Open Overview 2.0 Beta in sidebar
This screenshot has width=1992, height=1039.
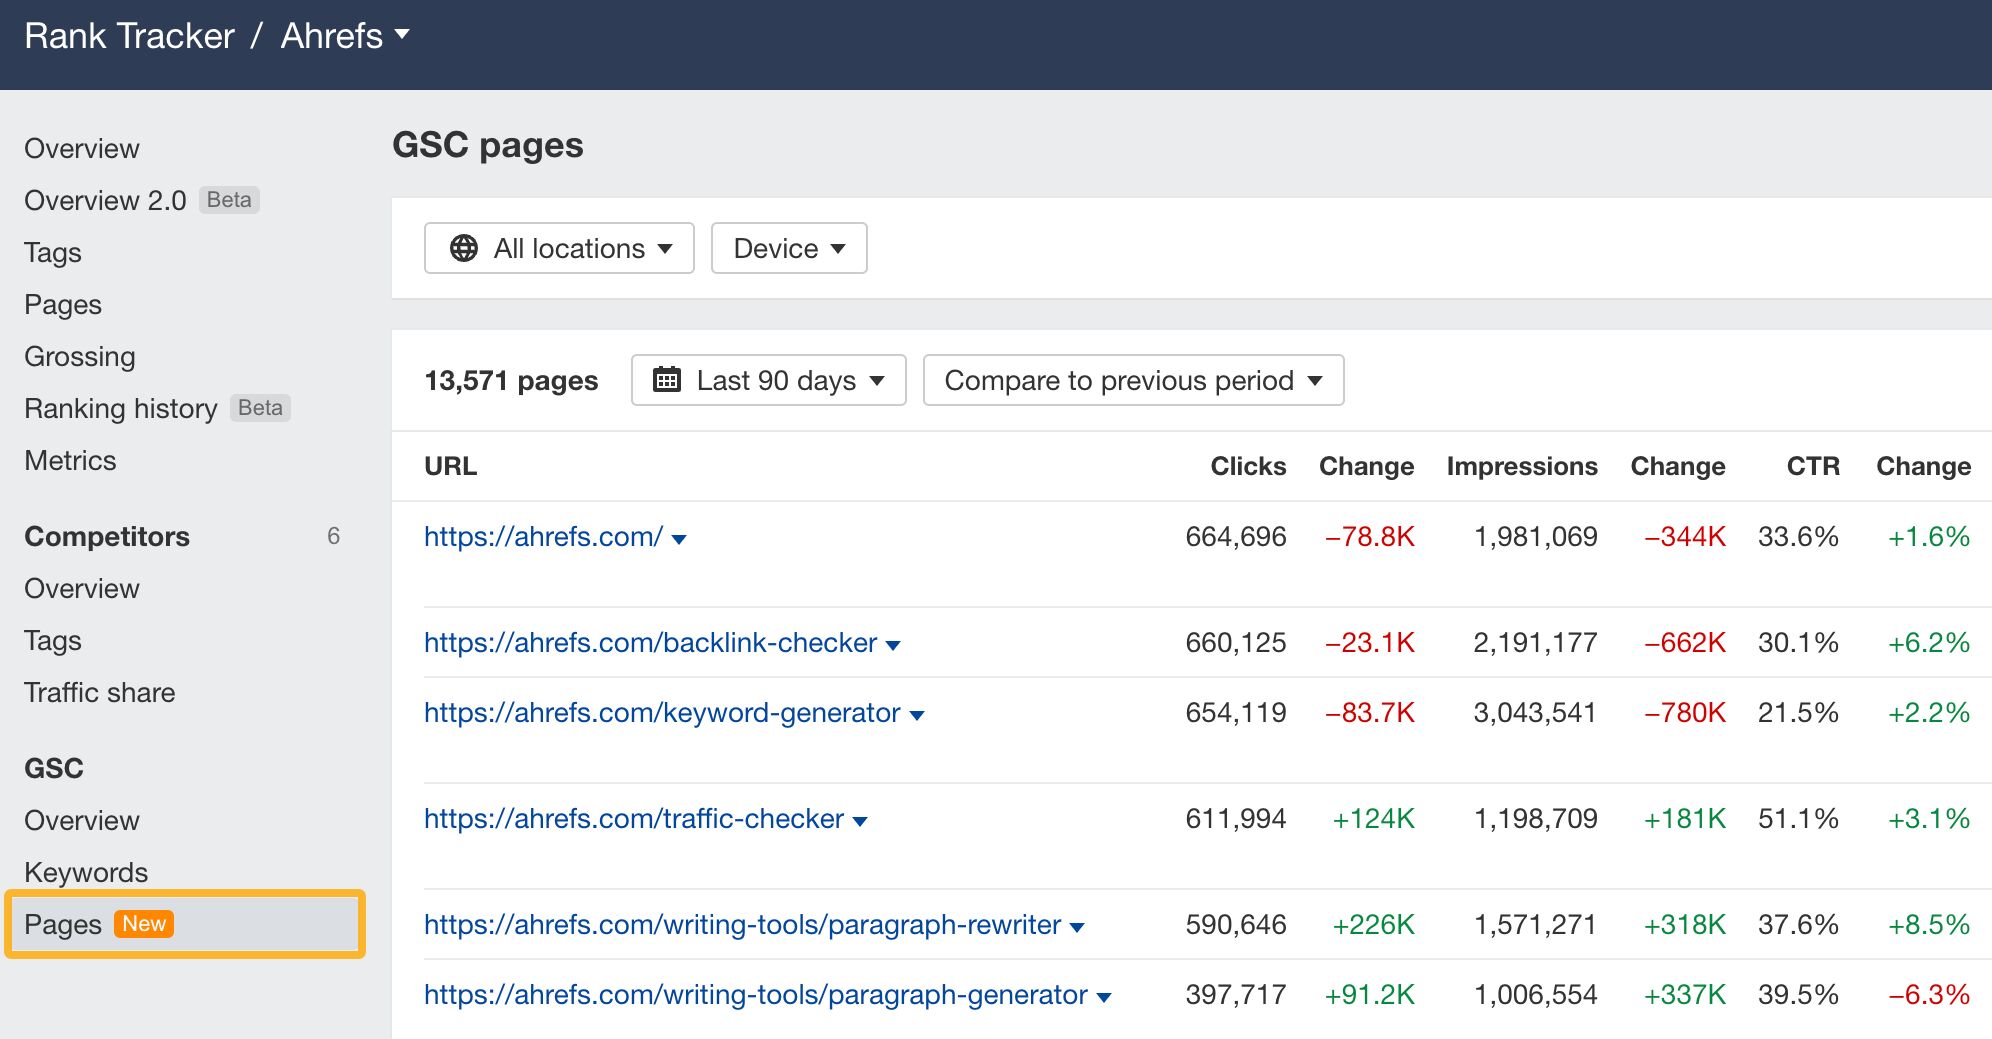point(141,200)
